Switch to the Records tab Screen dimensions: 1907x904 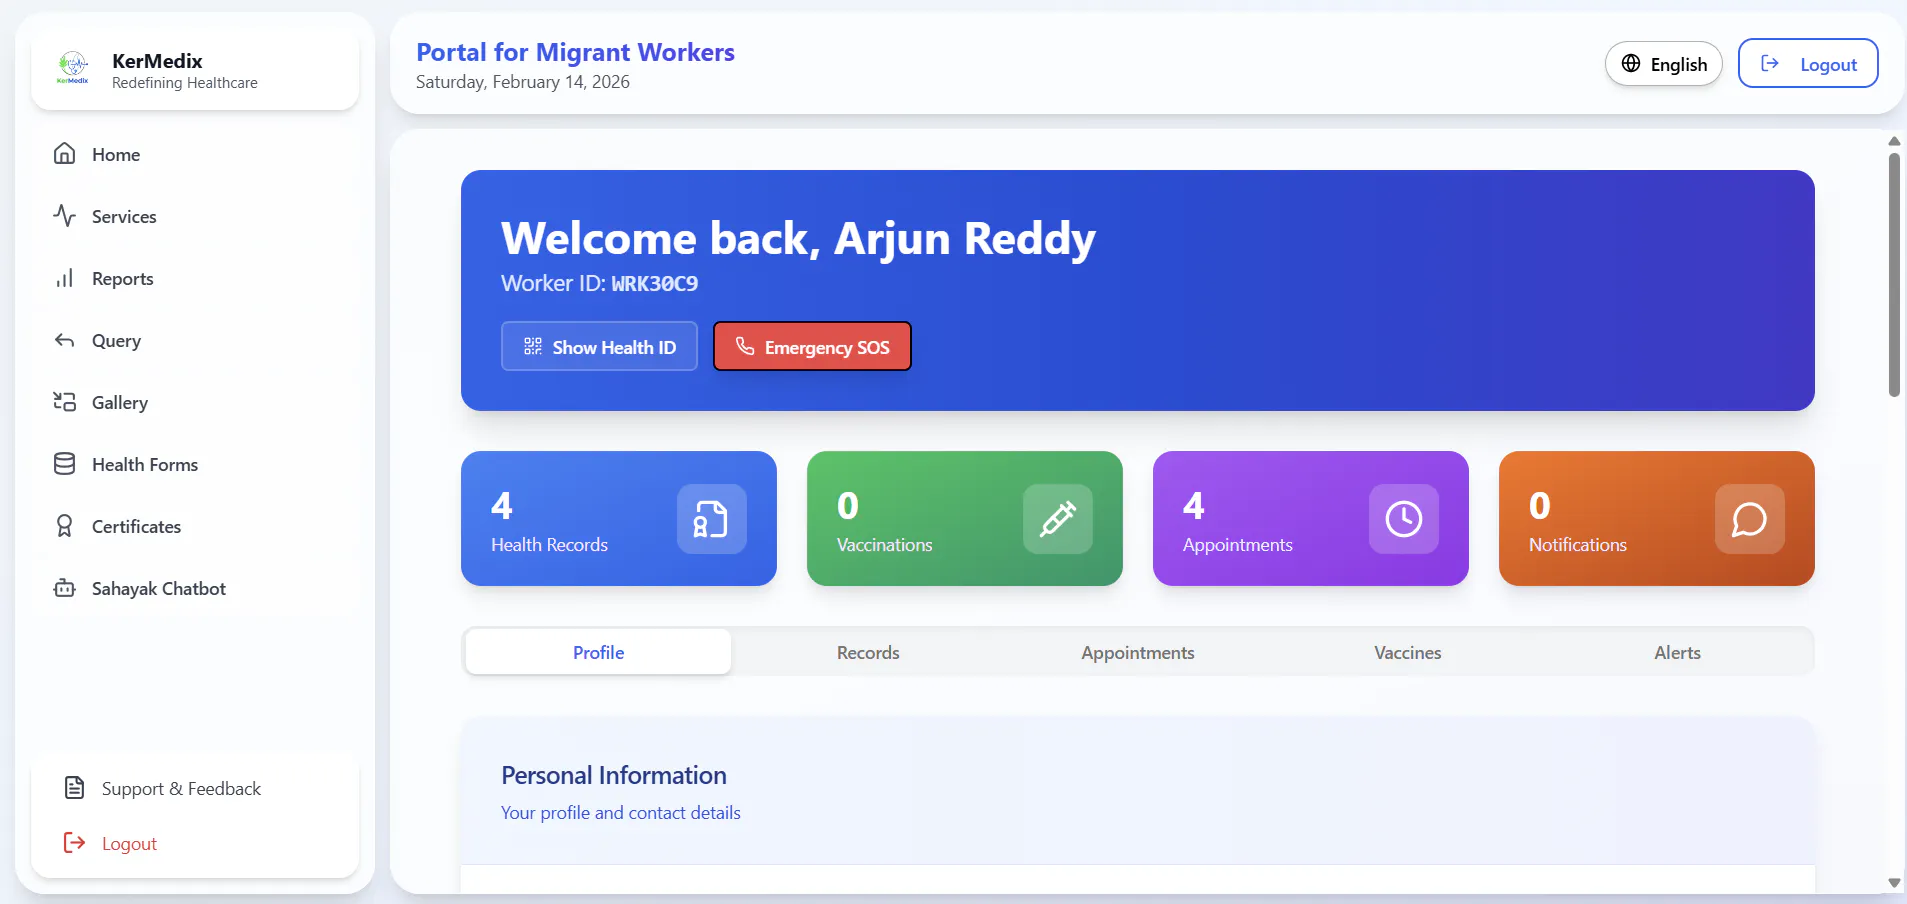868,652
